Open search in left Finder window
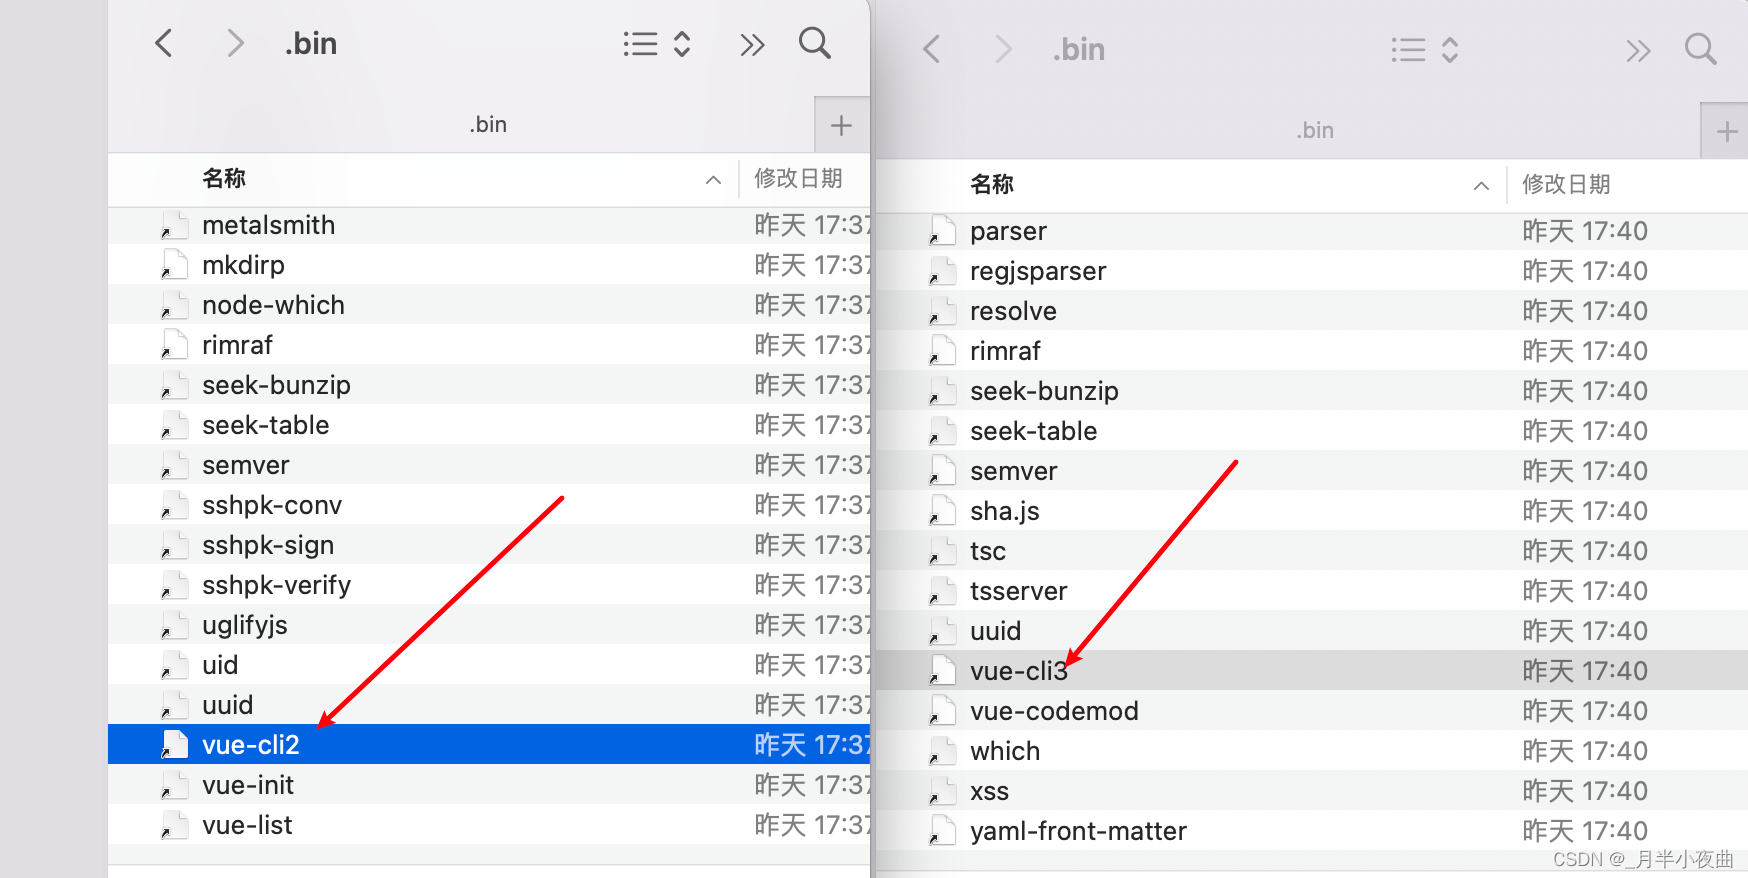The height and width of the screenshot is (878, 1748). [815, 43]
